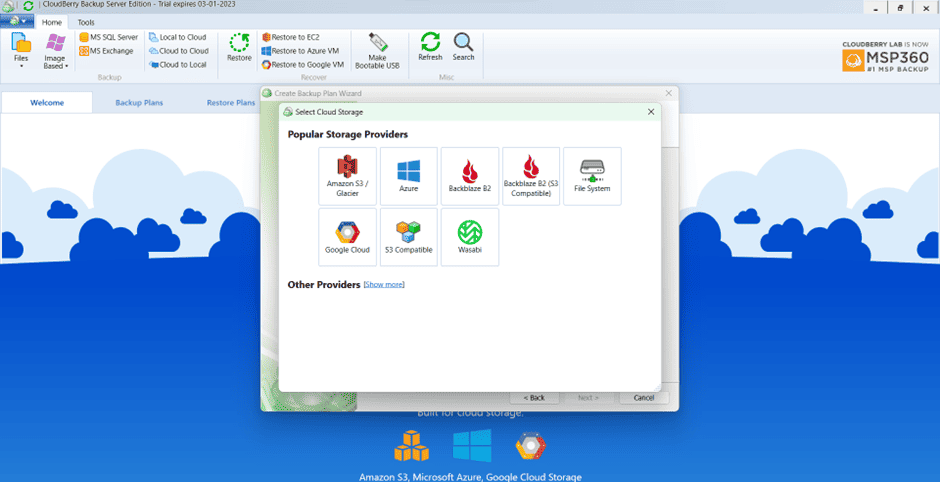Click the Google Cloud logo on Welcome page
This screenshot has width=940, height=482.
point(531,446)
